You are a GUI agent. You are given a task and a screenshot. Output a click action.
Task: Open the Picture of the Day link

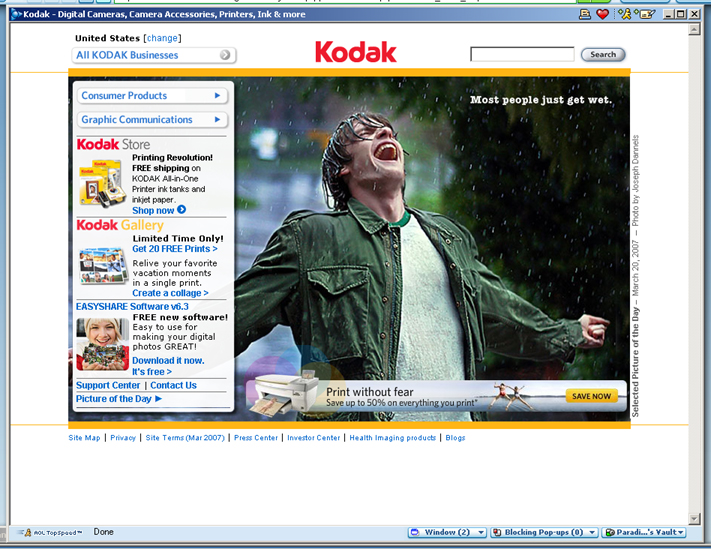pos(114,399)
